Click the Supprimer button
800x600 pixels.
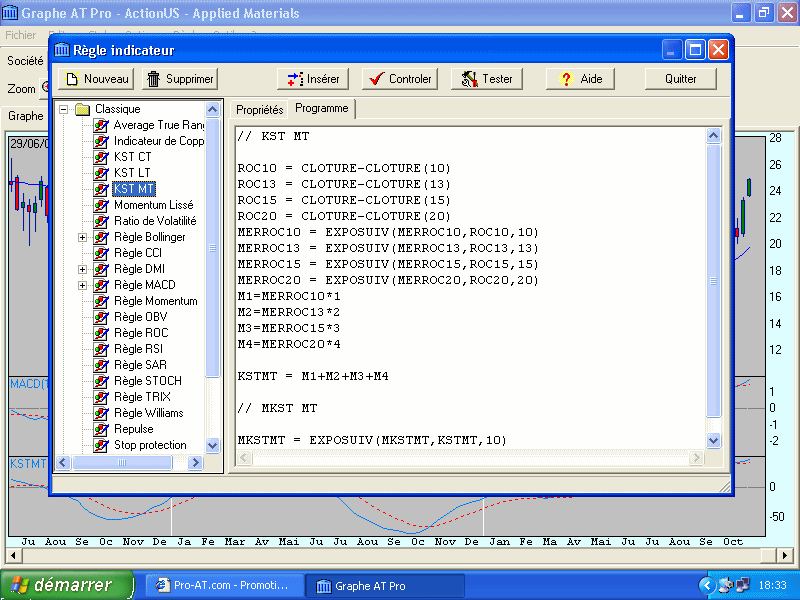click(180, 79)
